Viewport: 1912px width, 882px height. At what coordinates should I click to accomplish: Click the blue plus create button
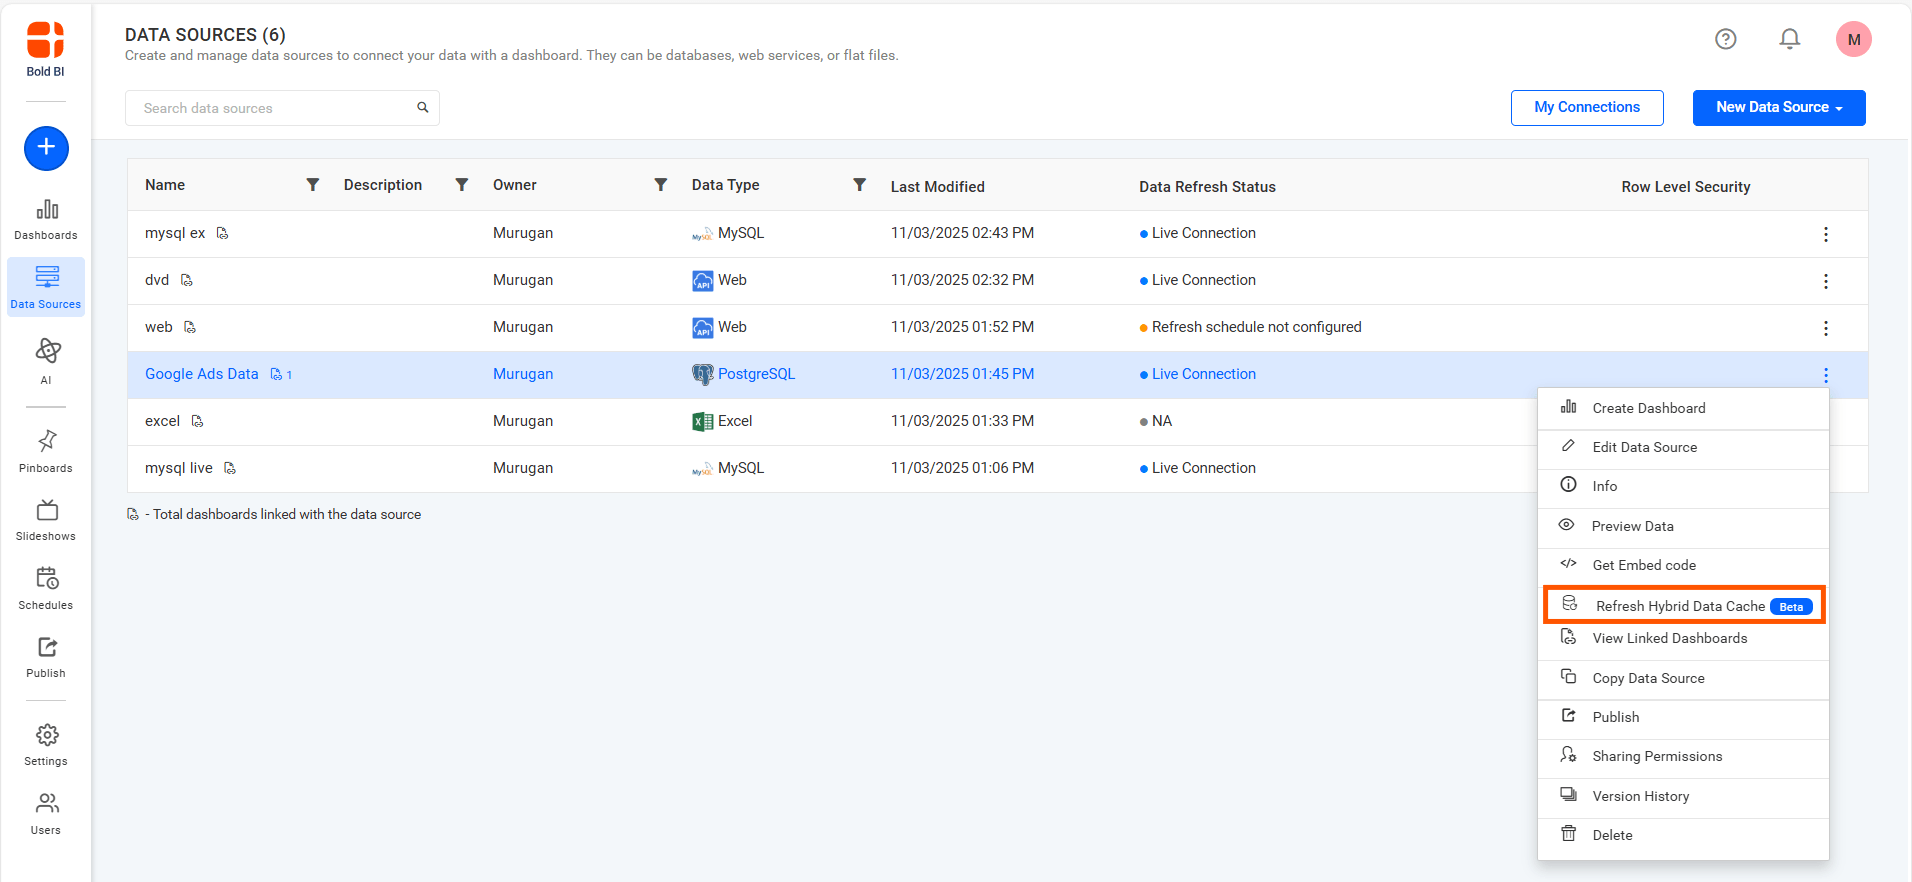point(46,148)
